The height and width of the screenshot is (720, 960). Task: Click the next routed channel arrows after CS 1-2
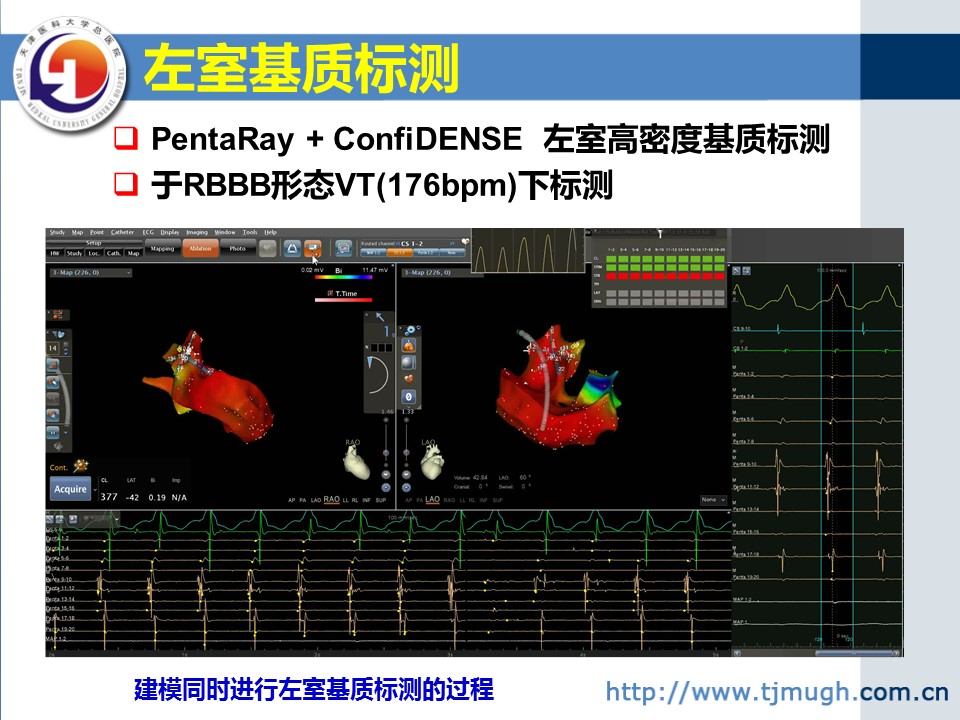[452, 244]
